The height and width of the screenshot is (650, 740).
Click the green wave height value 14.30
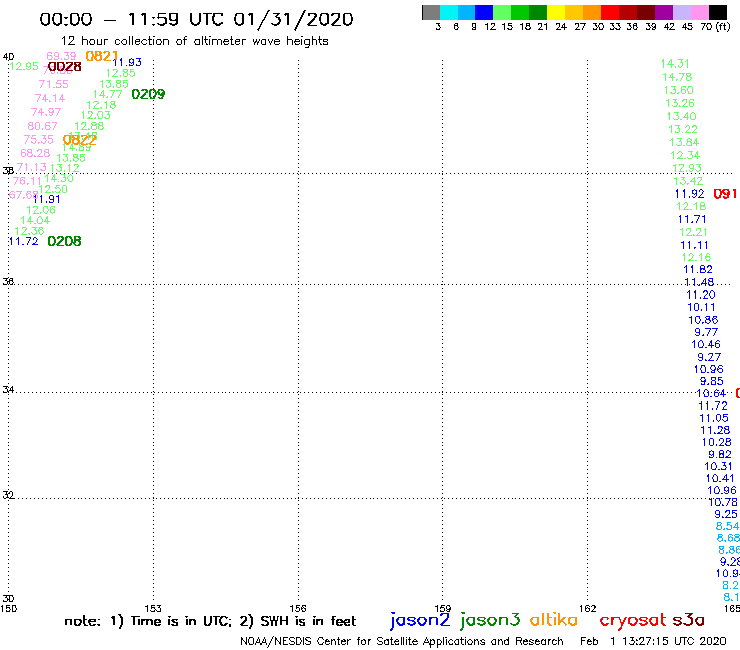[59, 178]
